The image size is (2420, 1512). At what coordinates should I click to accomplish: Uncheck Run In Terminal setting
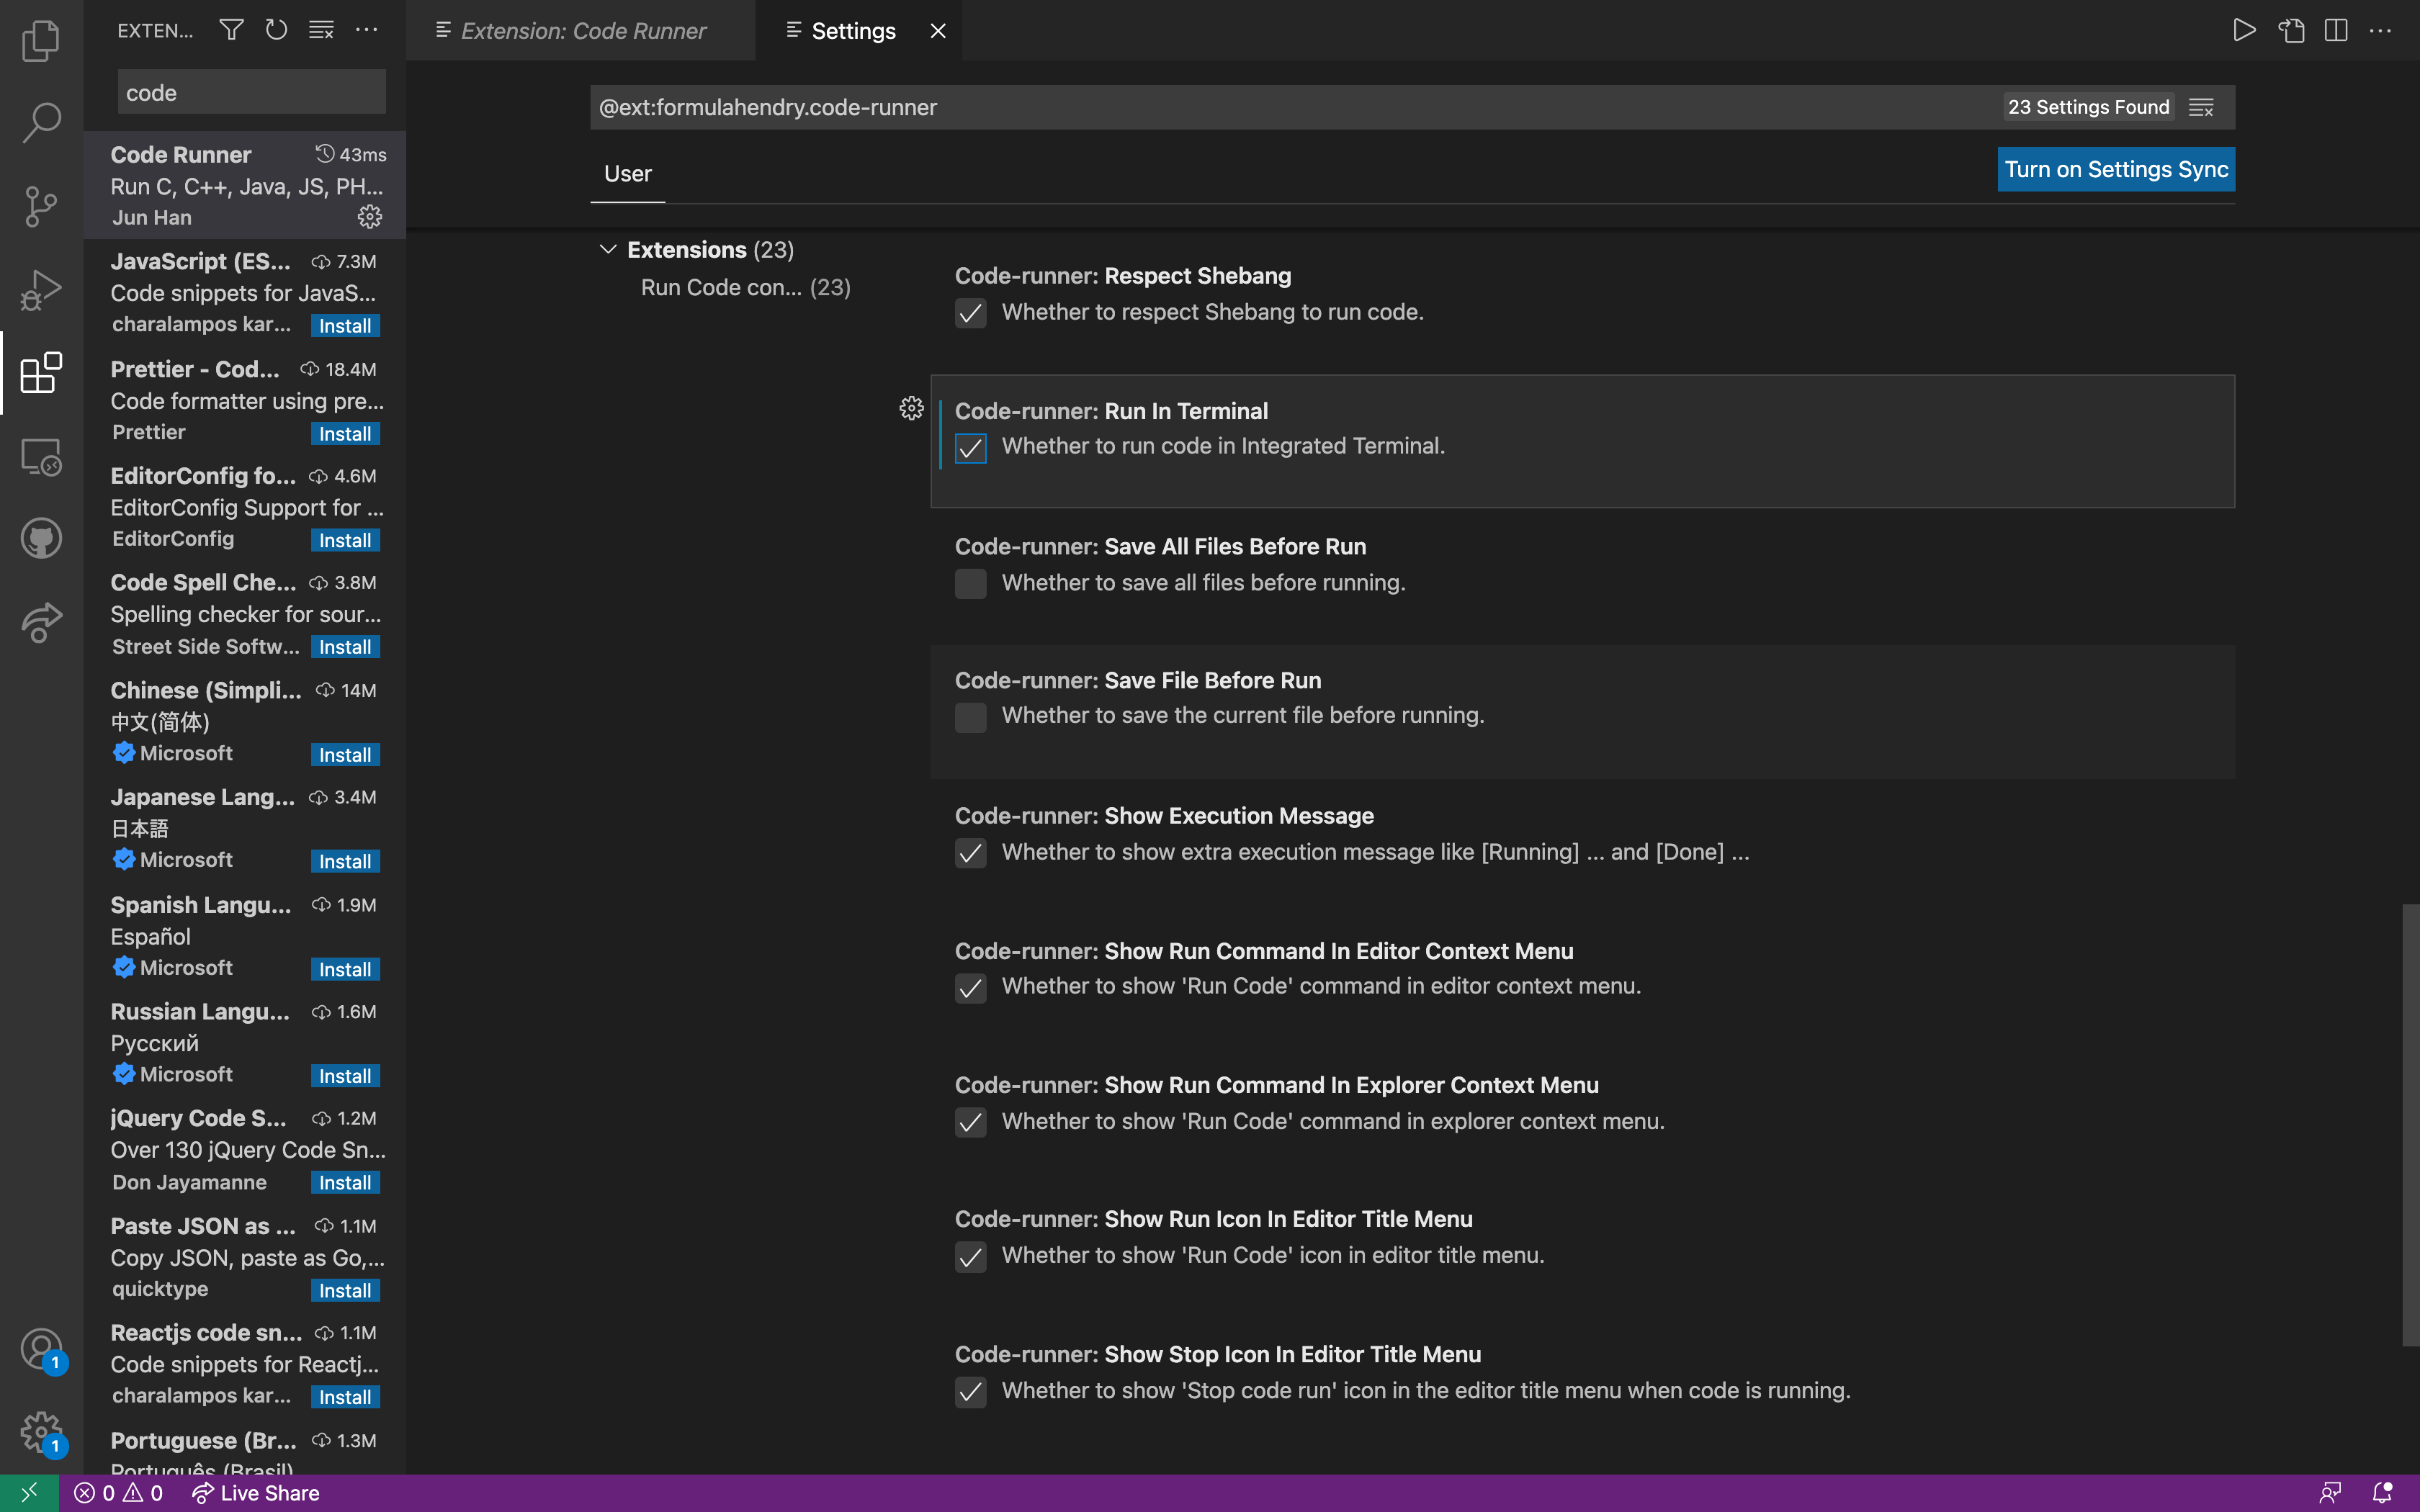pos(970,448)
